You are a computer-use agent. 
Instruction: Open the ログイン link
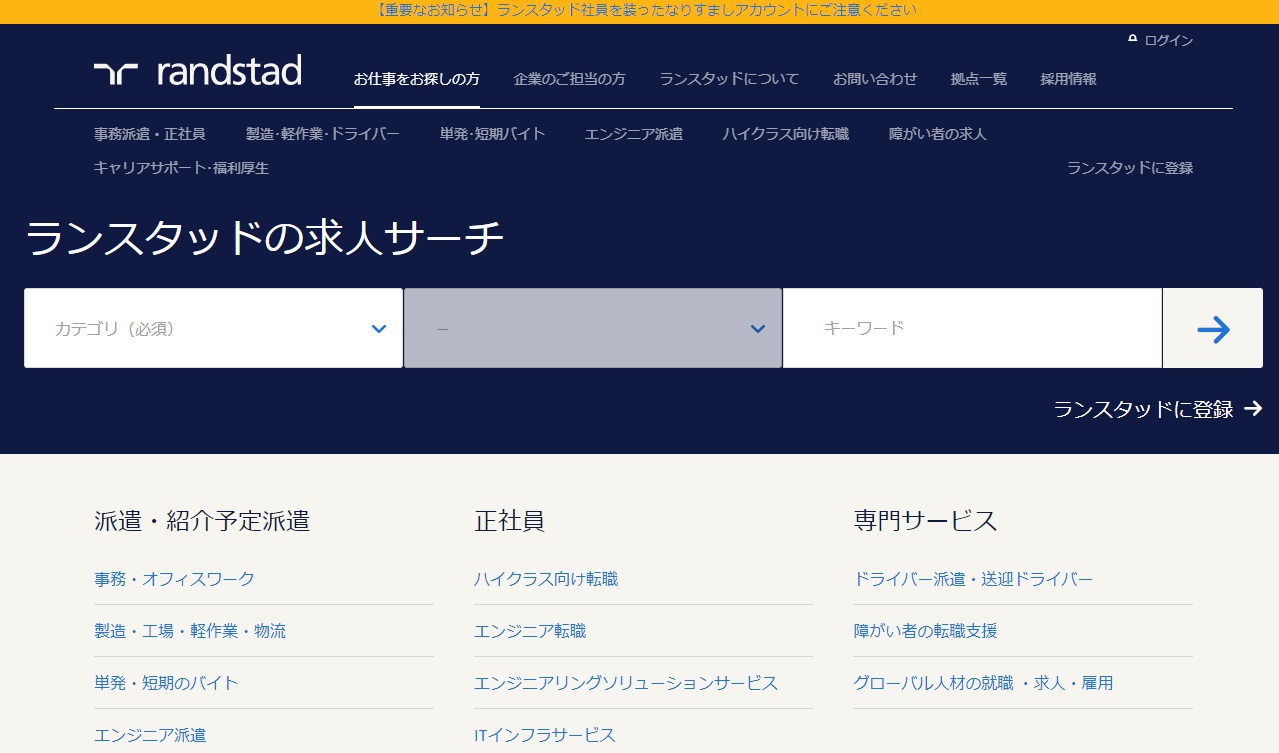(1169, 40)
